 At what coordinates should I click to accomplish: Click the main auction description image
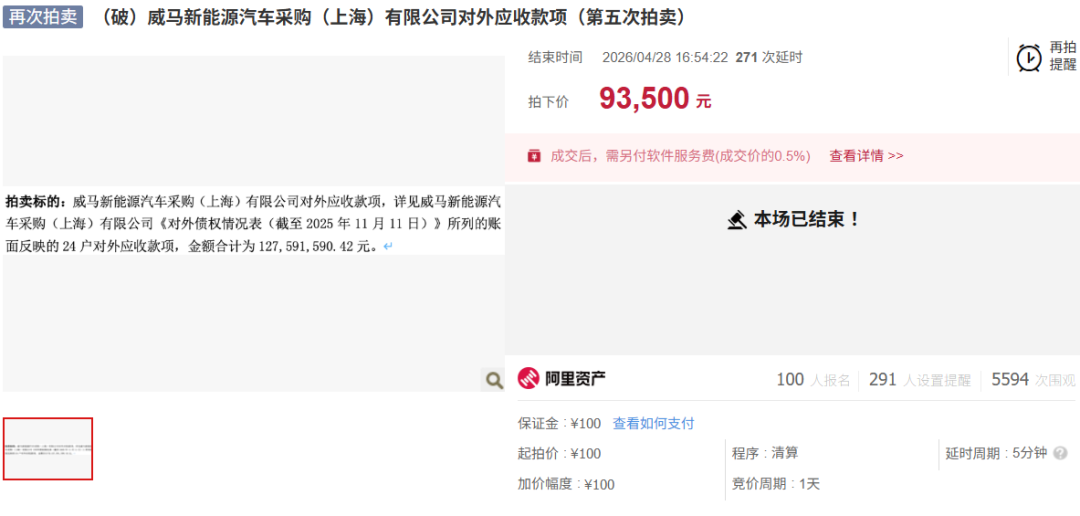click(x=253, y=224)
